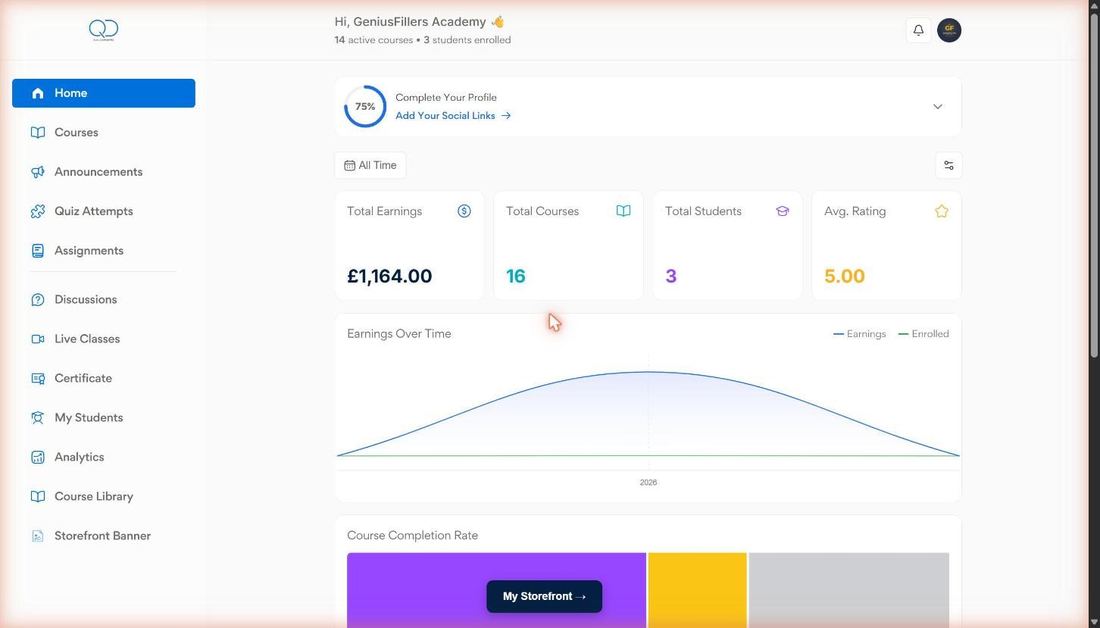The height and width of the screenshot is (628, 1100).
Task: Open Live Classes in sidebar
Action: (x=104, y=339)
